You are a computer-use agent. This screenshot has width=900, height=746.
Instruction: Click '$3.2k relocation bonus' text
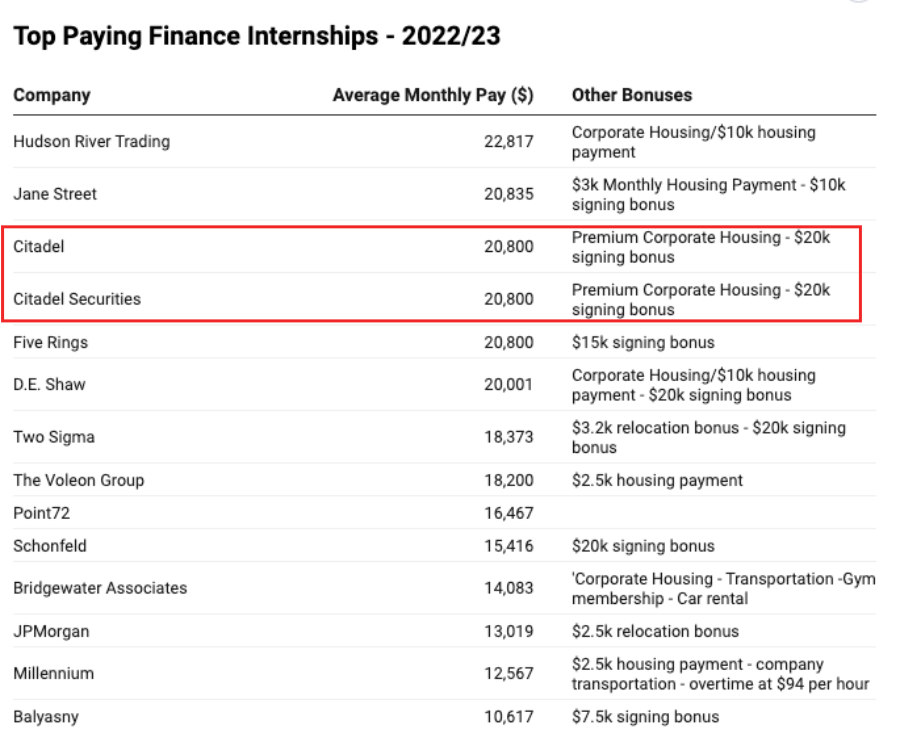coord(655,428)
